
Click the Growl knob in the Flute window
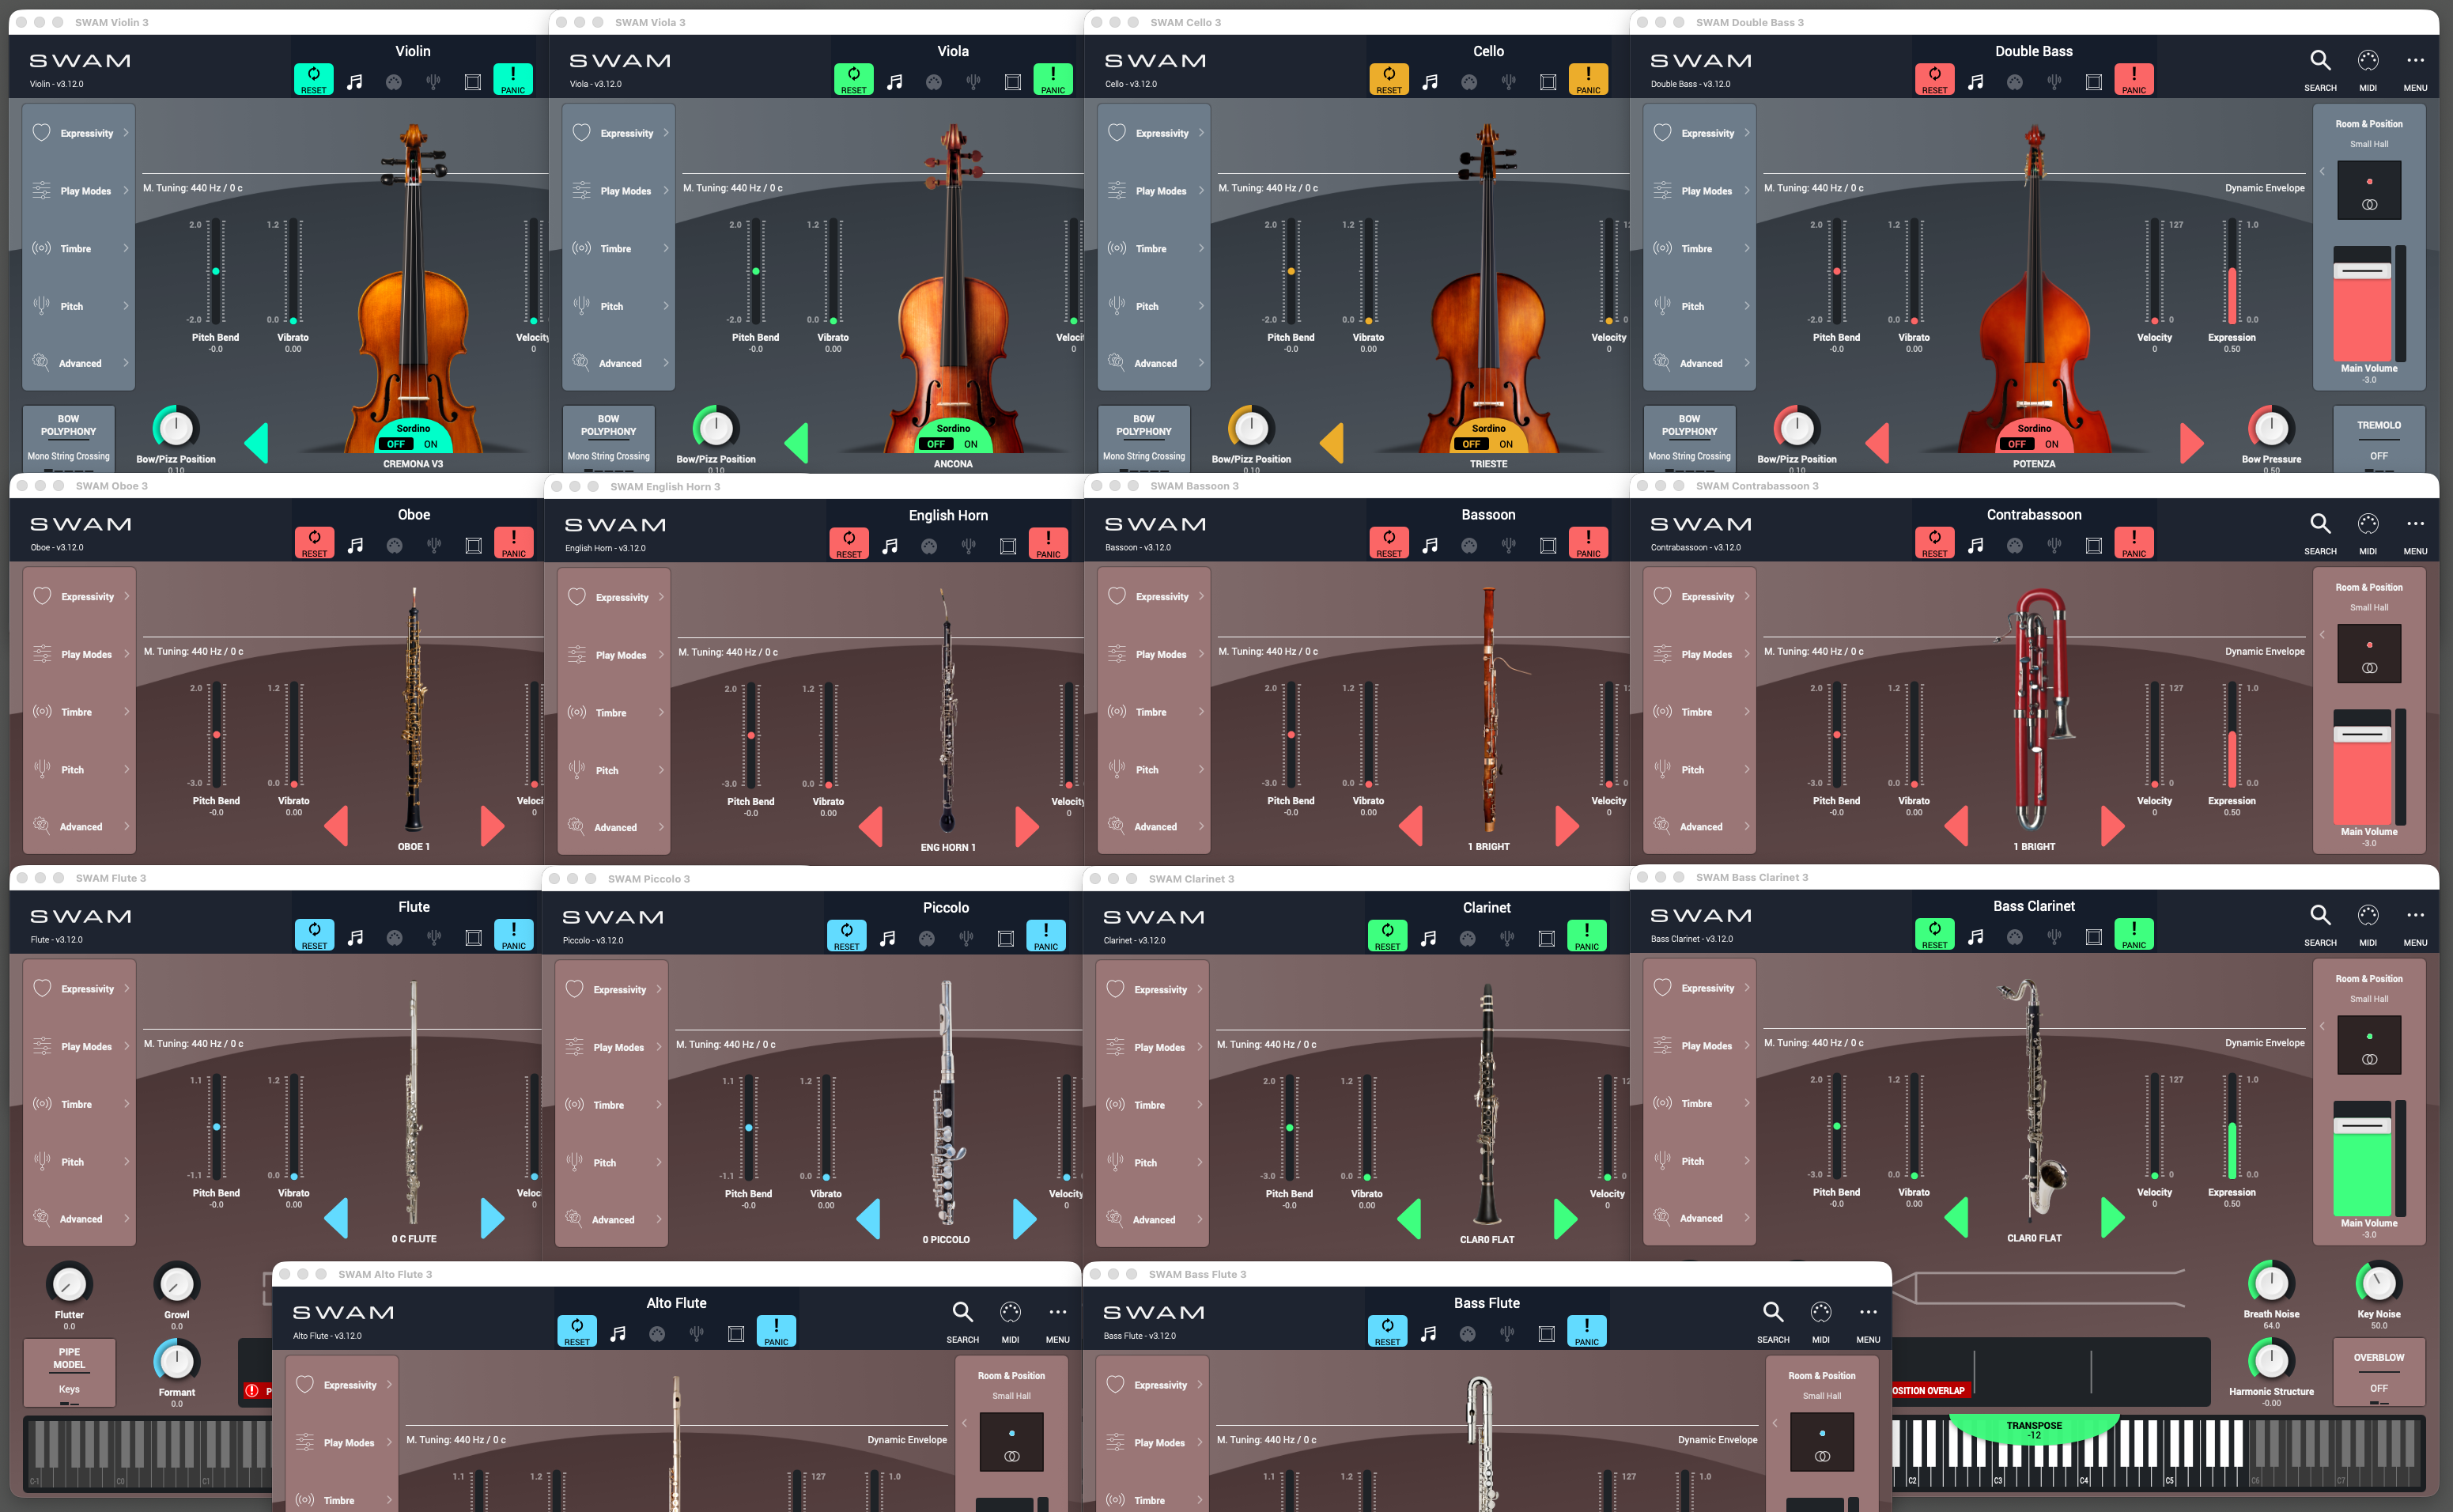point(176,1283)
